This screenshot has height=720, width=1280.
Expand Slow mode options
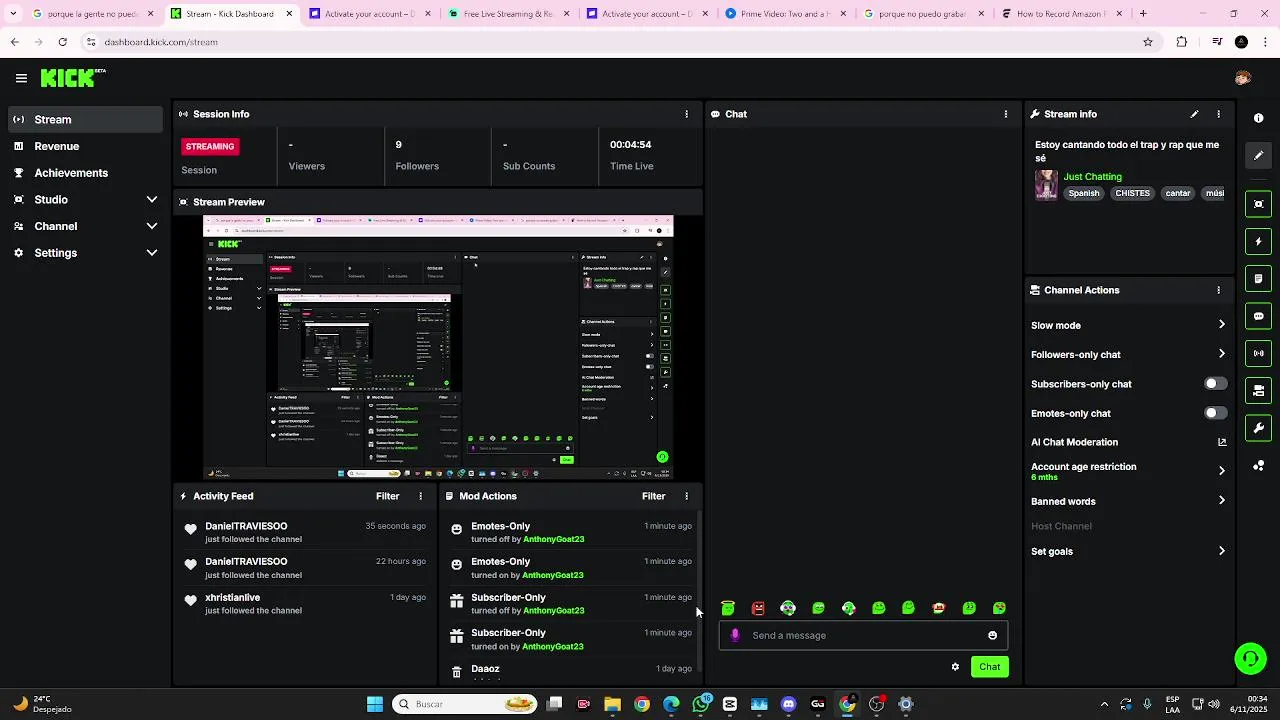click(x=1221, y=325)
